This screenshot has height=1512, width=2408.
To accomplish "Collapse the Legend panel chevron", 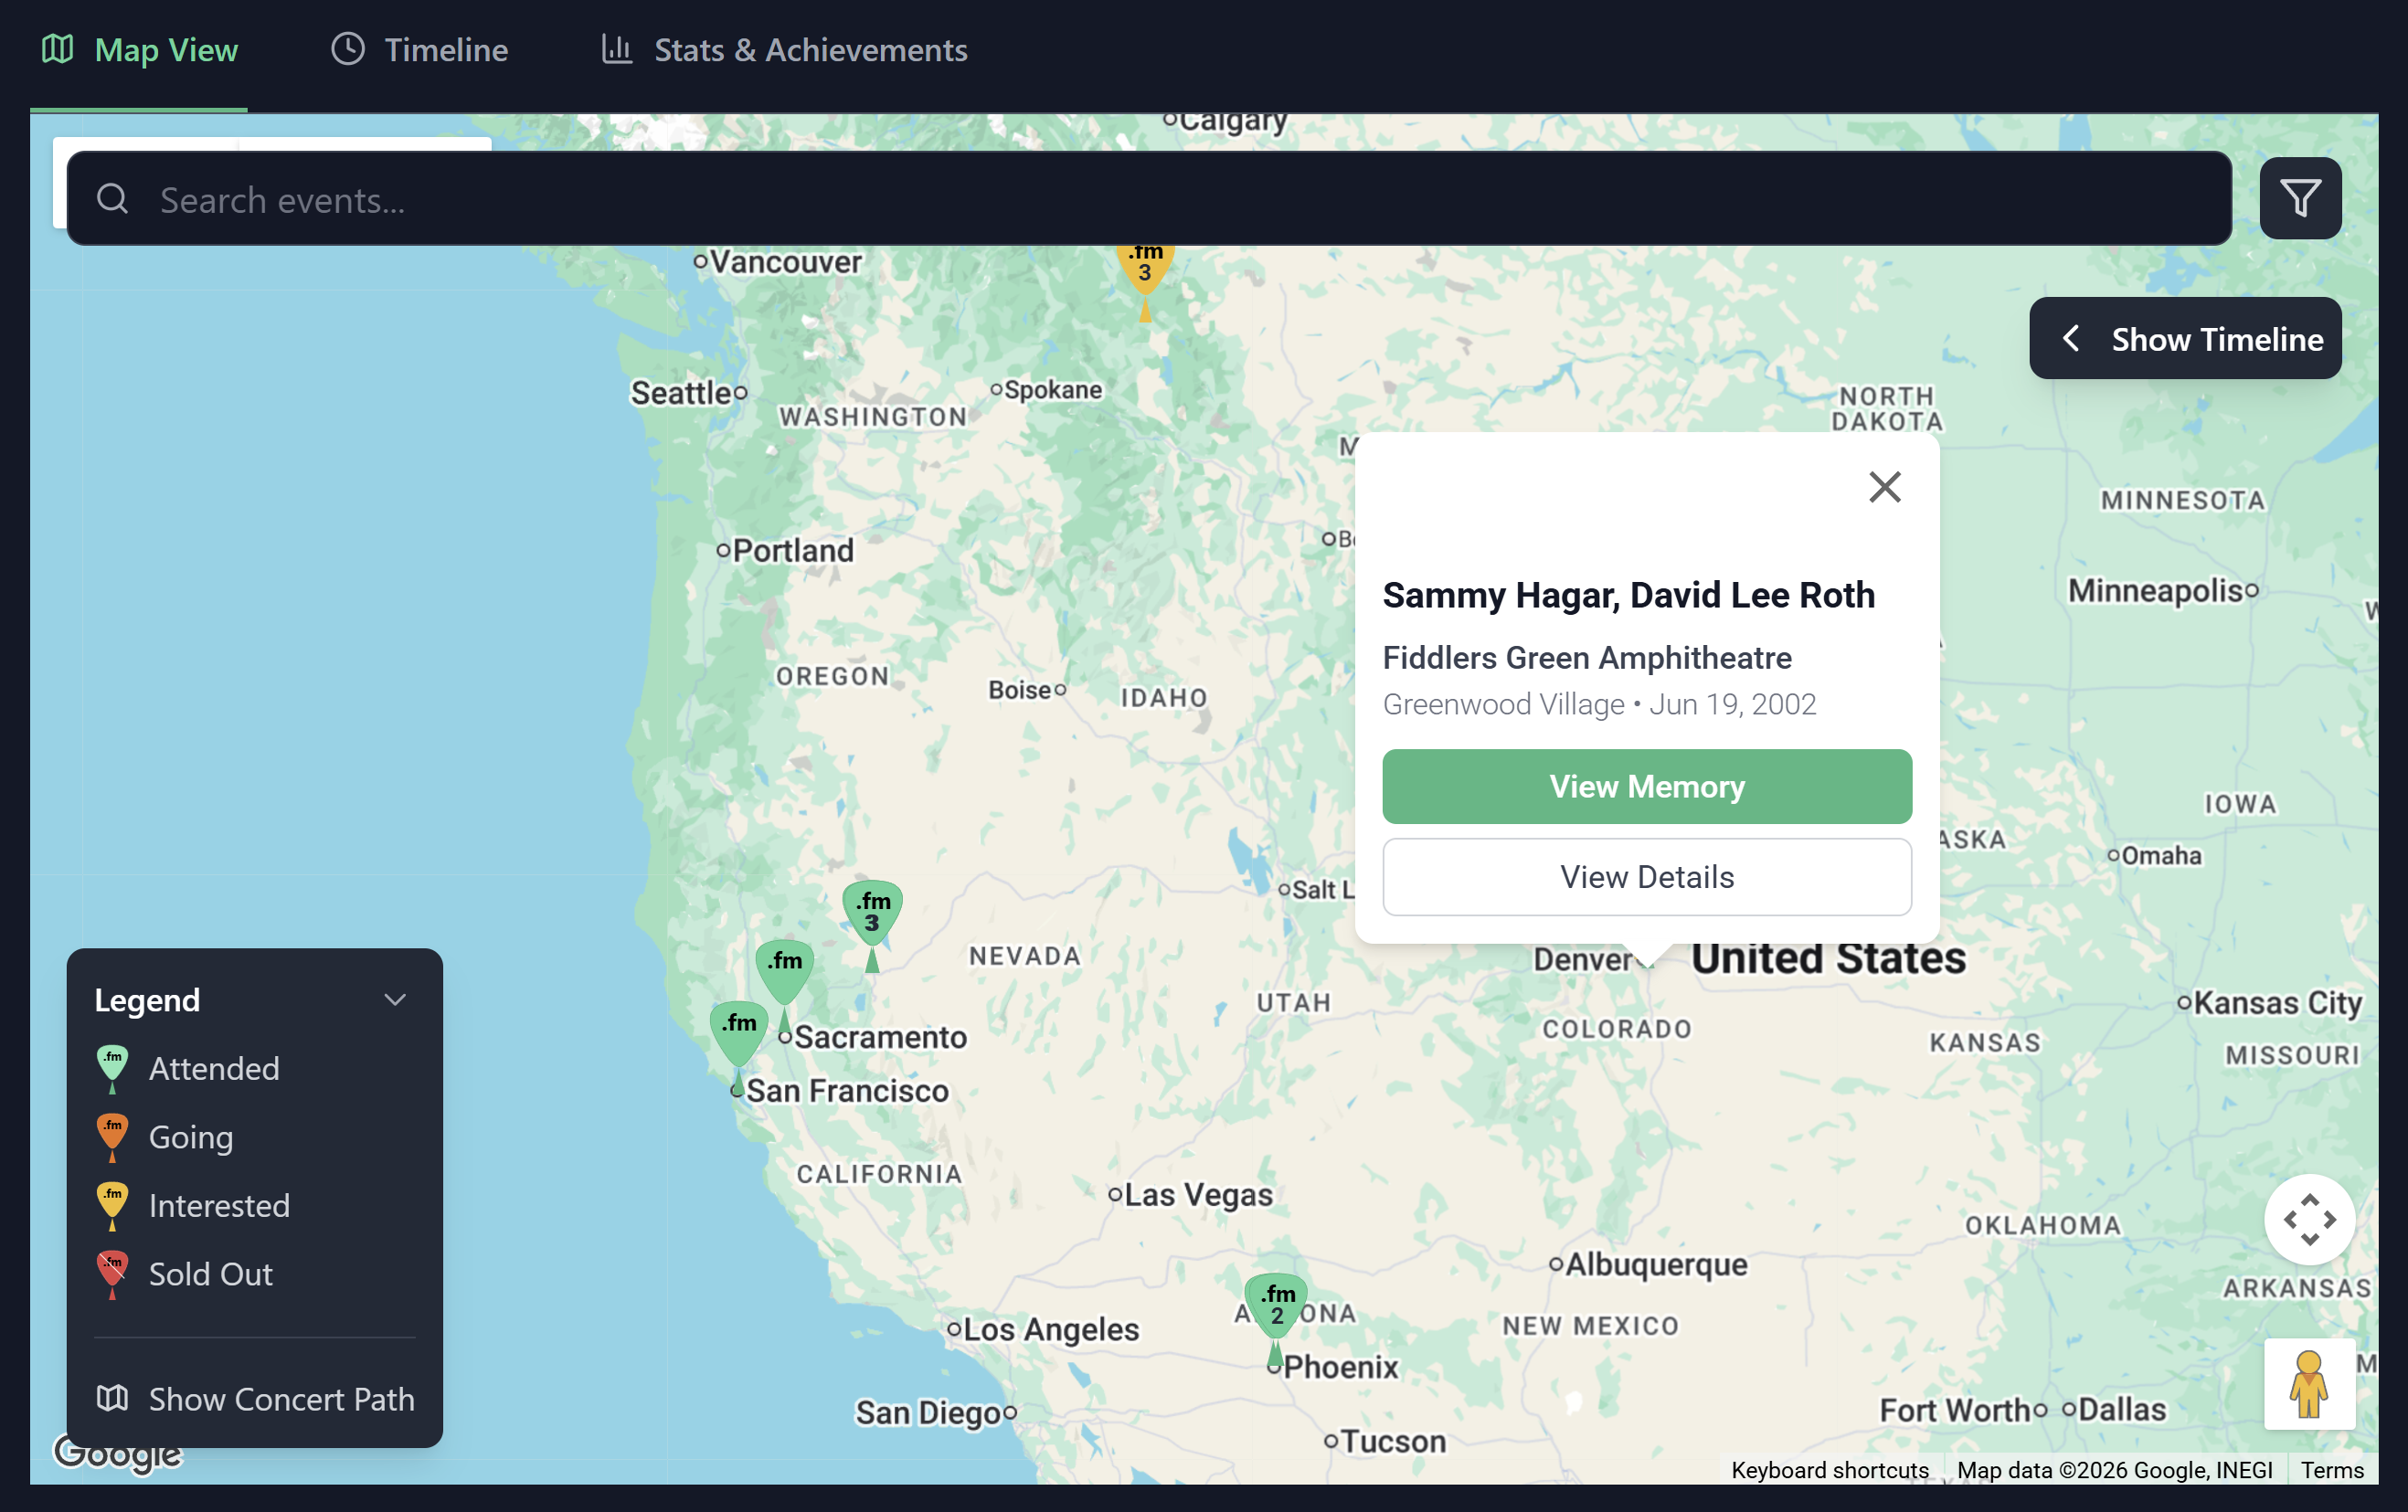I will (395, 1000).
